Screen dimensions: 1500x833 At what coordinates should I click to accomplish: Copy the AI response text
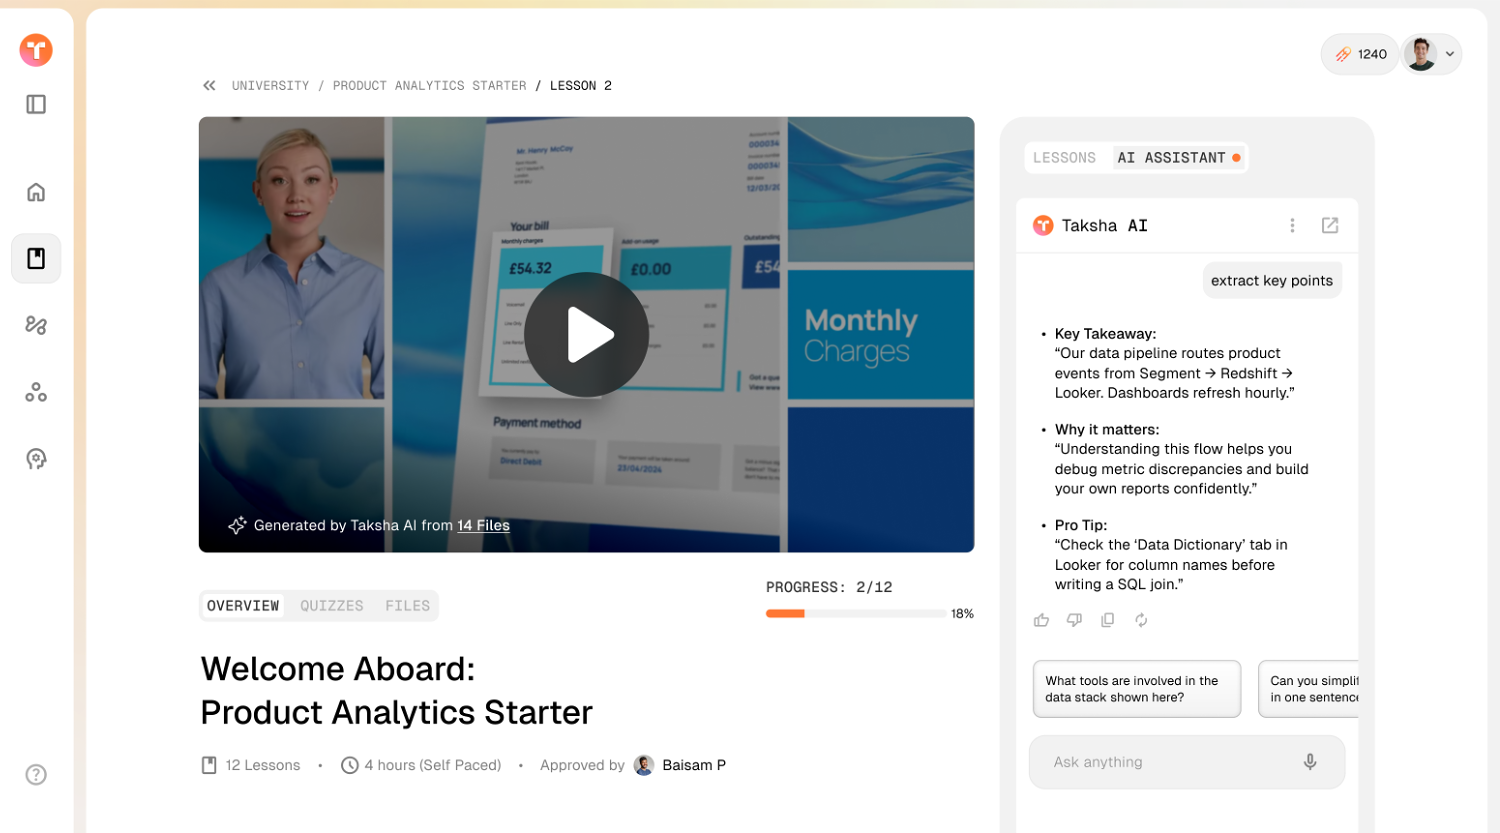(1108, 620)
